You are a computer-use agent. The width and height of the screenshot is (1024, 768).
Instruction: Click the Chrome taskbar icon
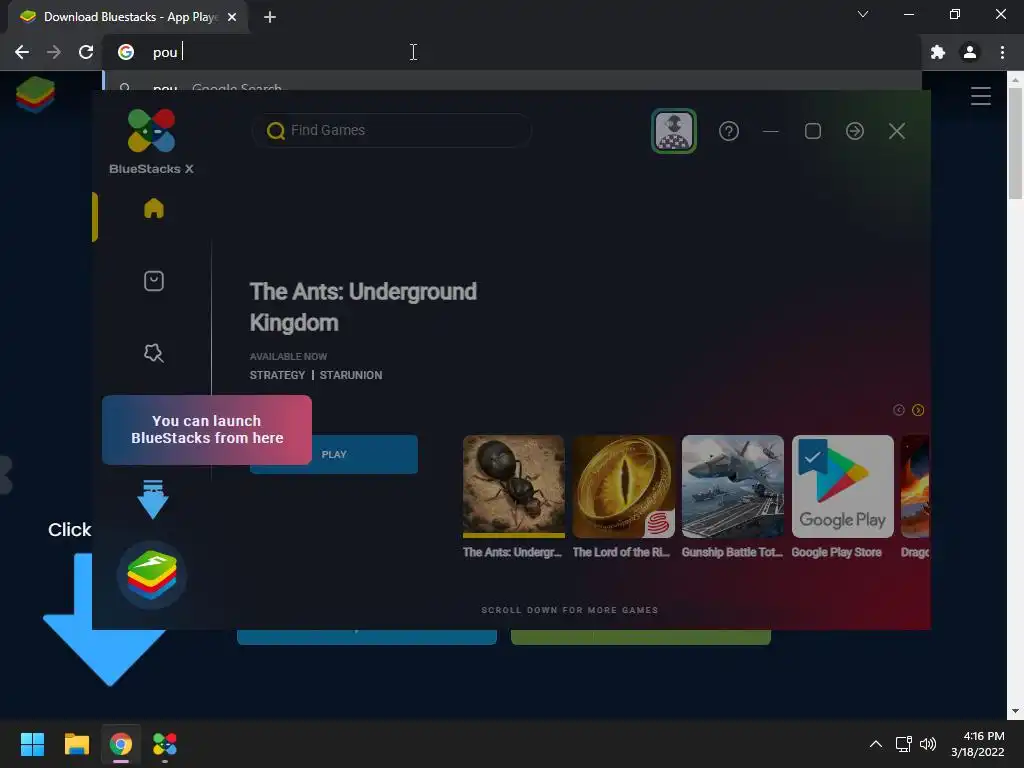[x=121, y=744]
